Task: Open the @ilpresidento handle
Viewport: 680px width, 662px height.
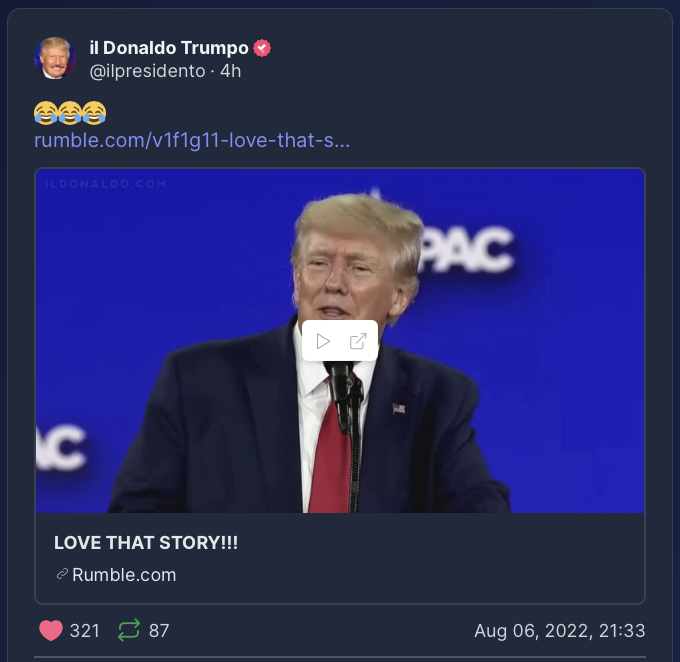Action: 147,71
